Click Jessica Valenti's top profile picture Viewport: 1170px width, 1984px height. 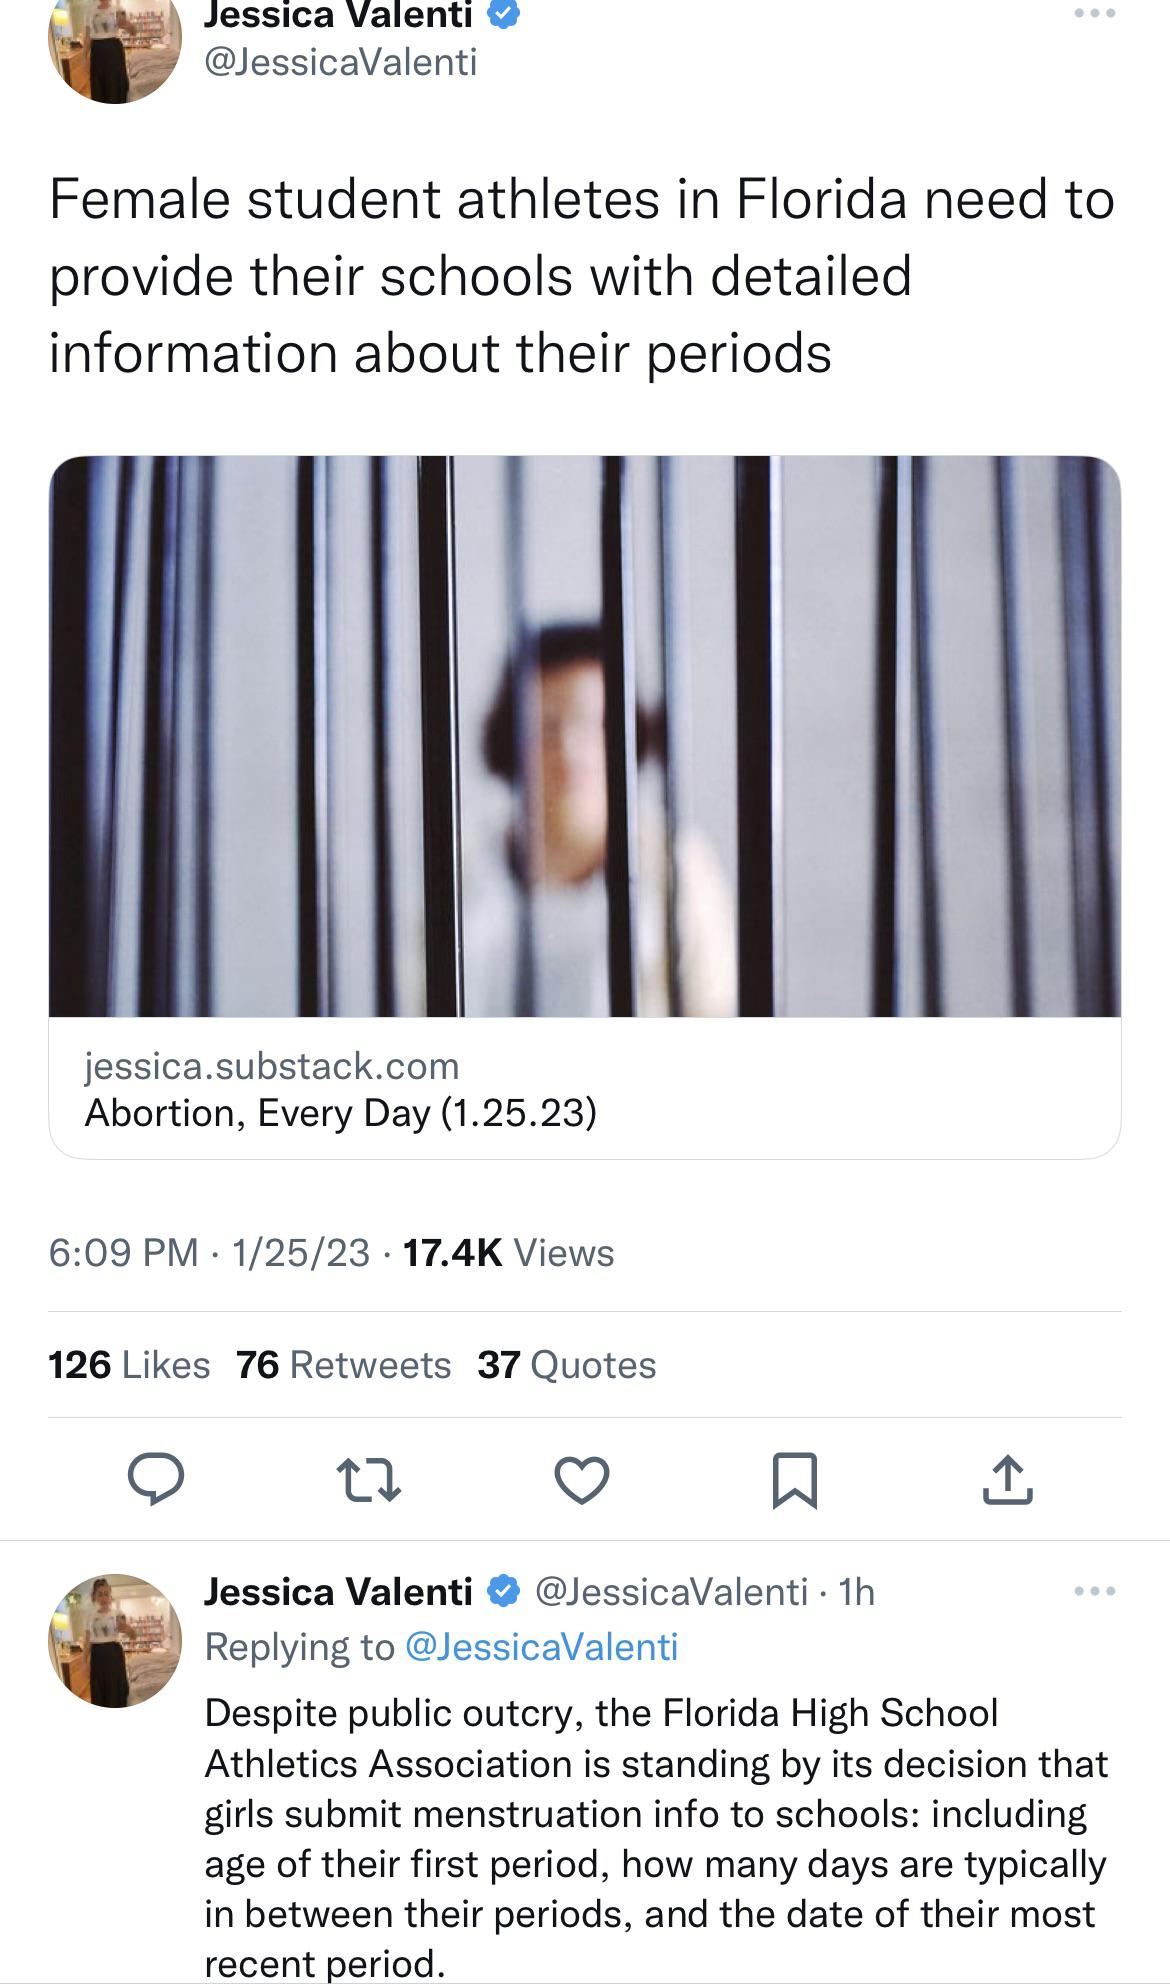[x=114, y=45]
